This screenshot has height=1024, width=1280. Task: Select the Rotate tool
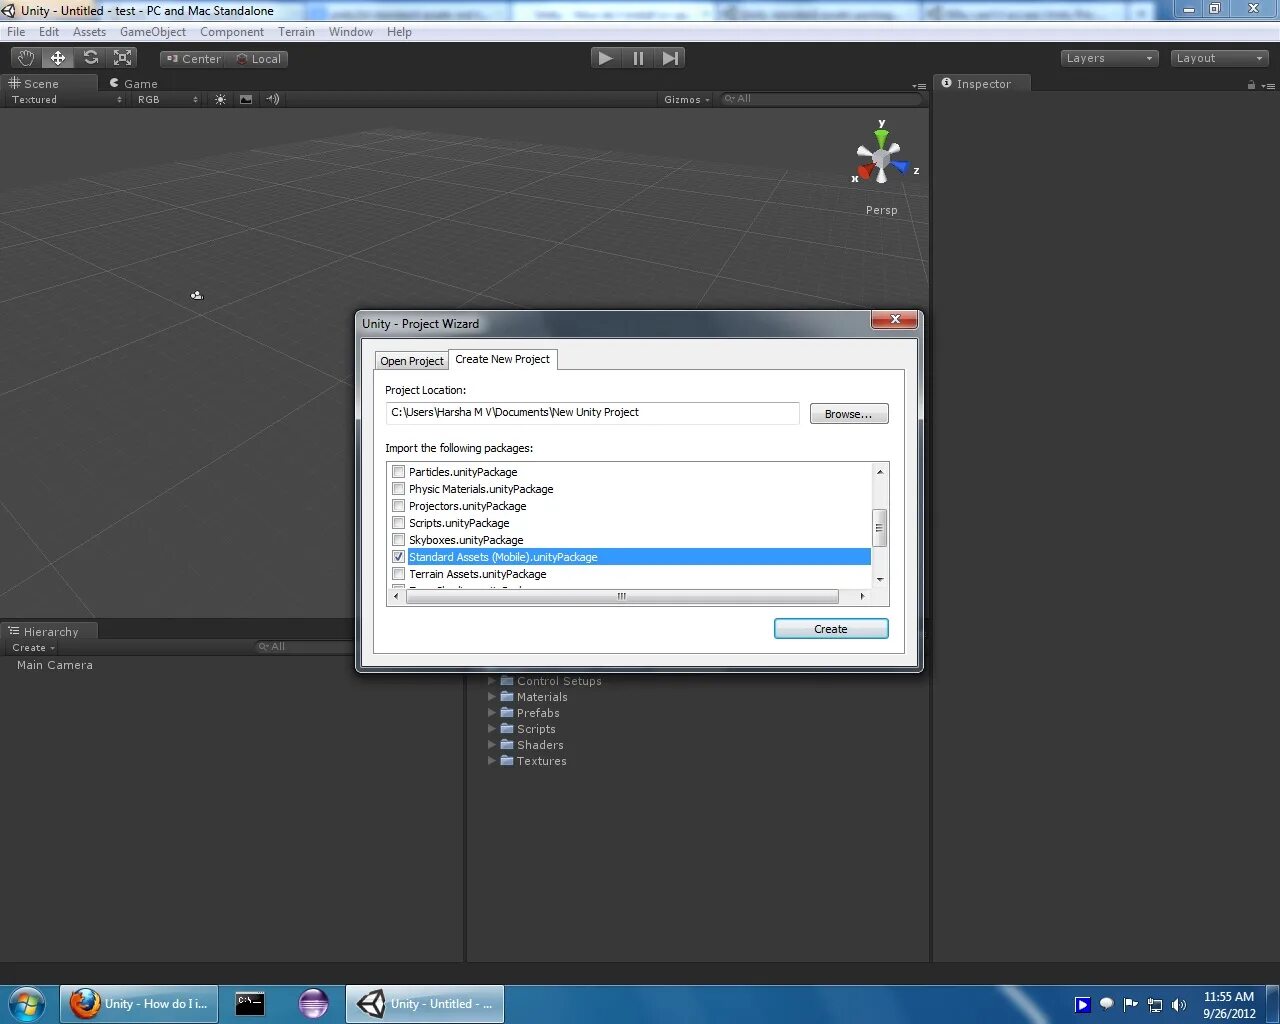pyautogui.click(x=91, y=58)
